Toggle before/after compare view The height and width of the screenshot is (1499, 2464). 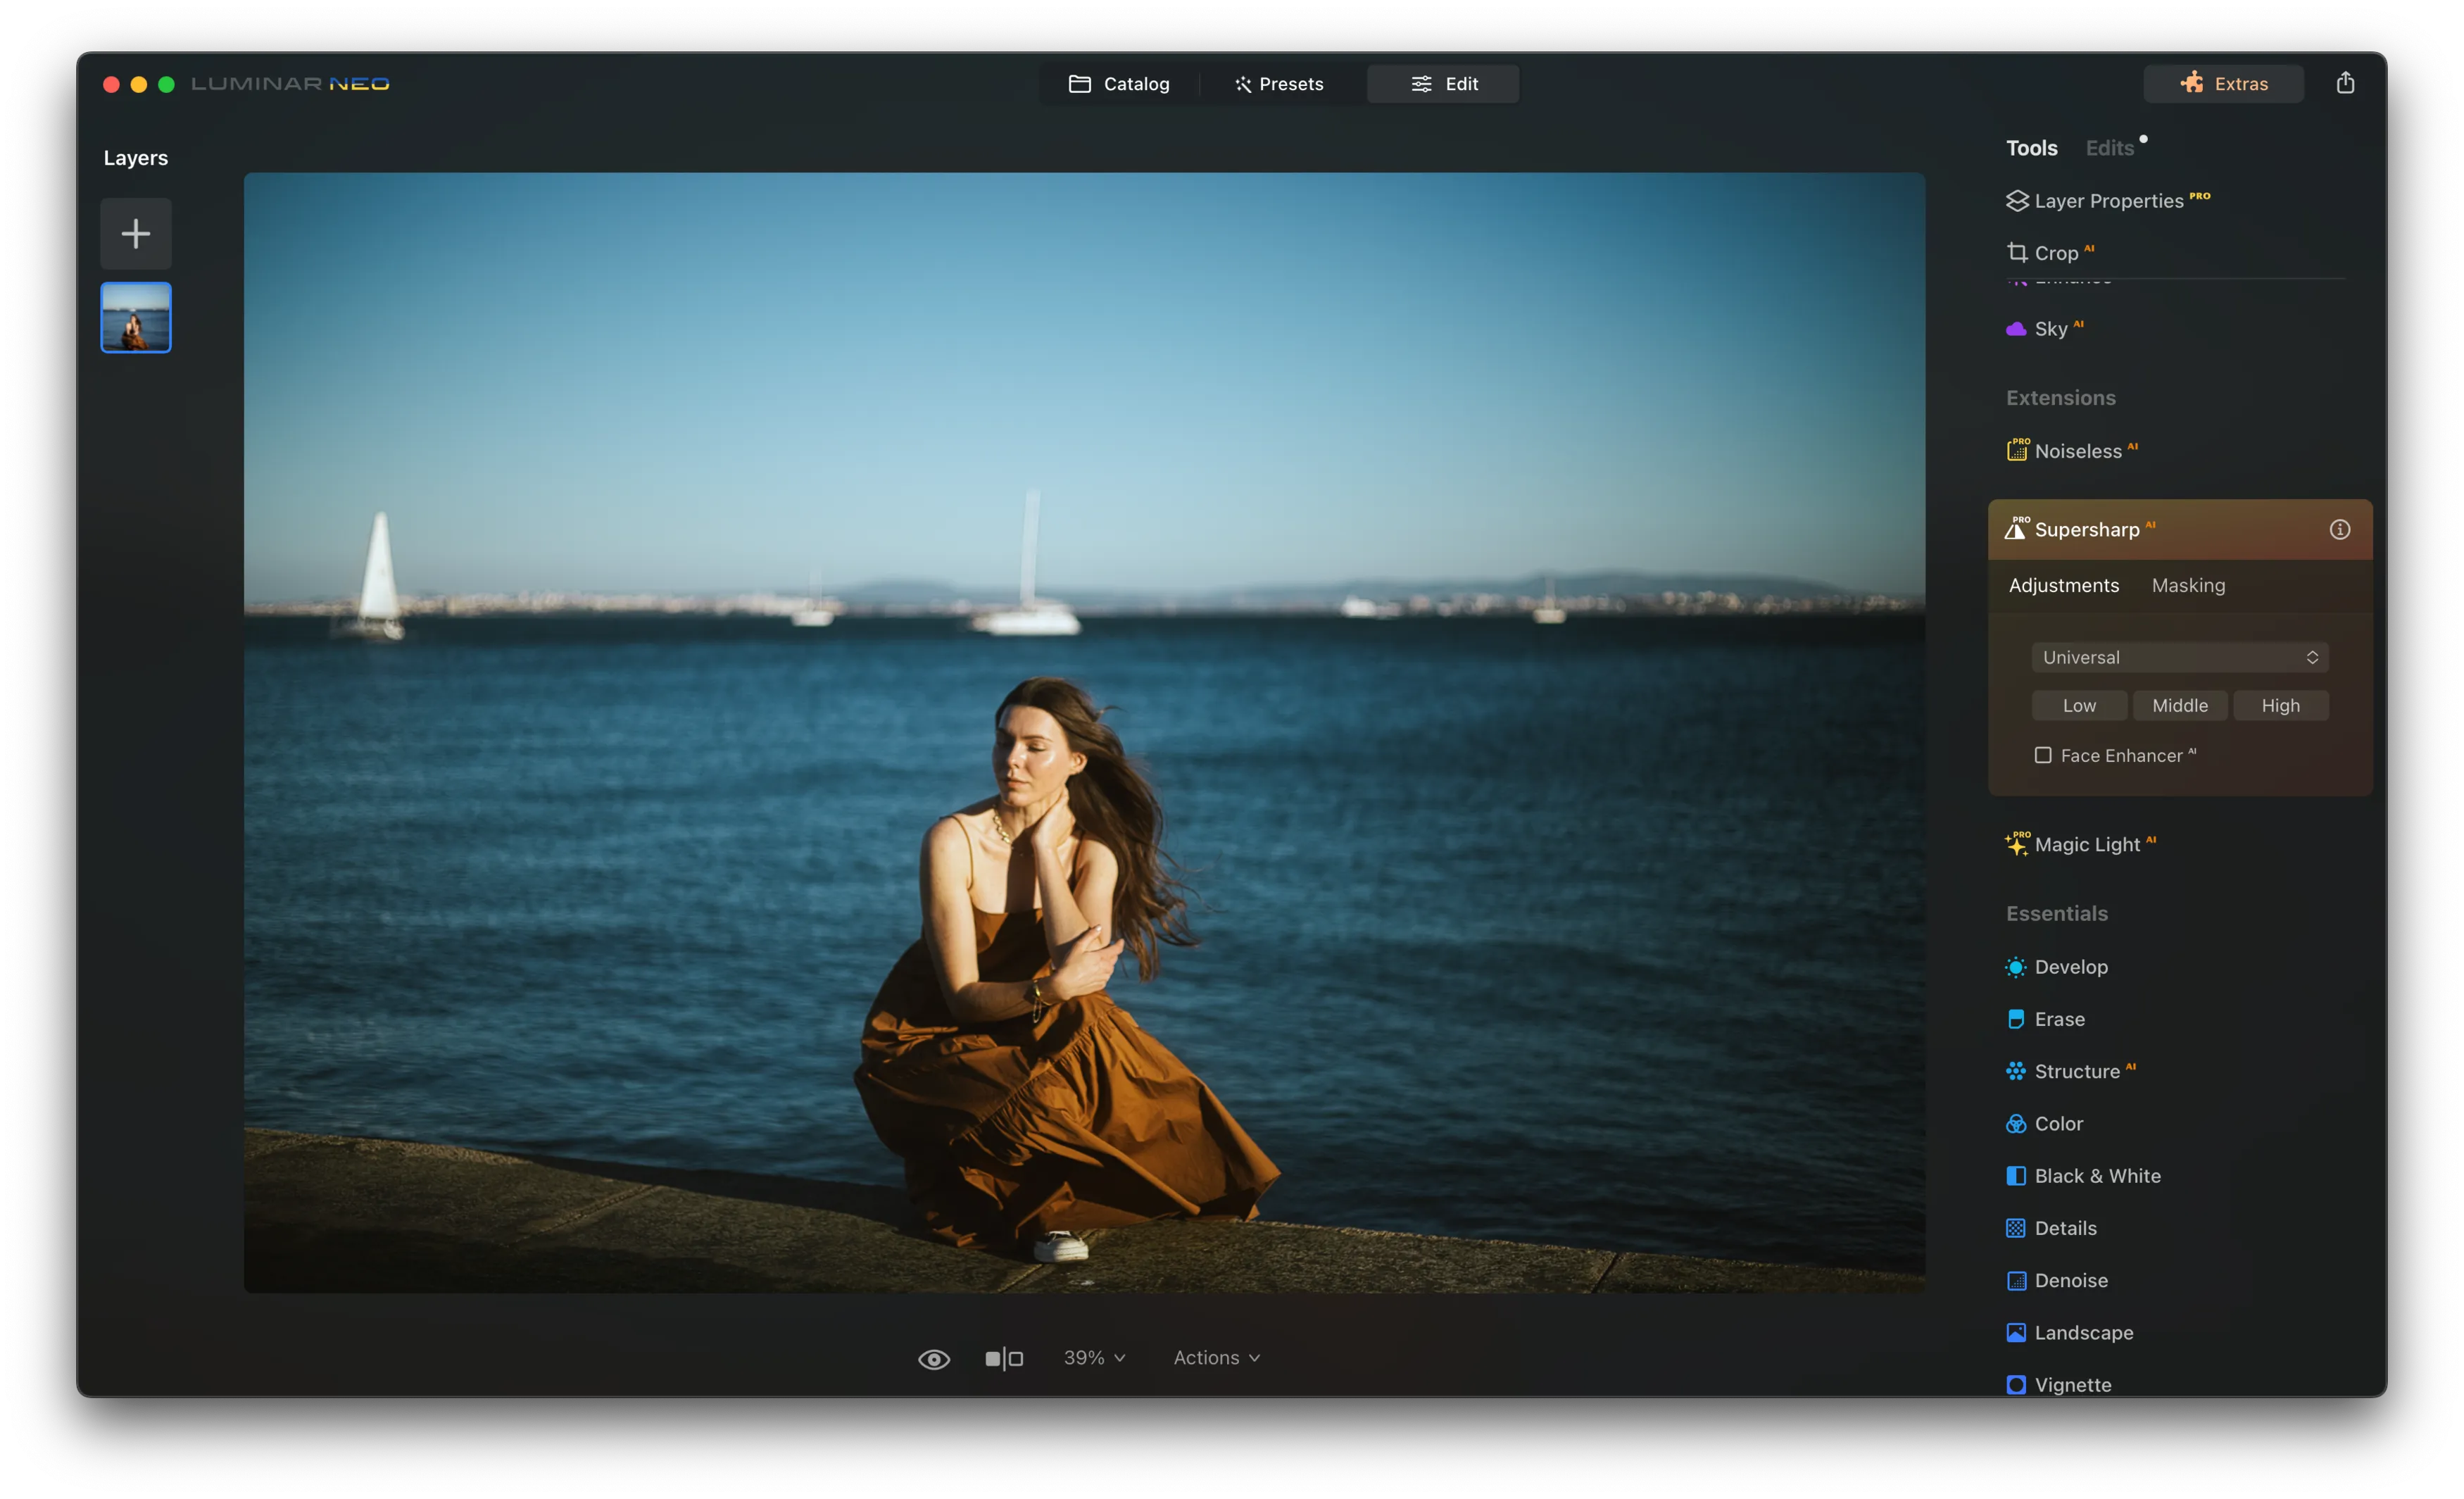pos(1003,1358)
